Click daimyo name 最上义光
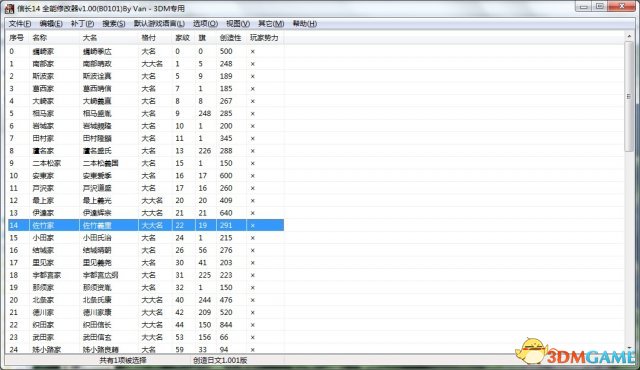This screenshot has height=370, width=640. (97, 201)
